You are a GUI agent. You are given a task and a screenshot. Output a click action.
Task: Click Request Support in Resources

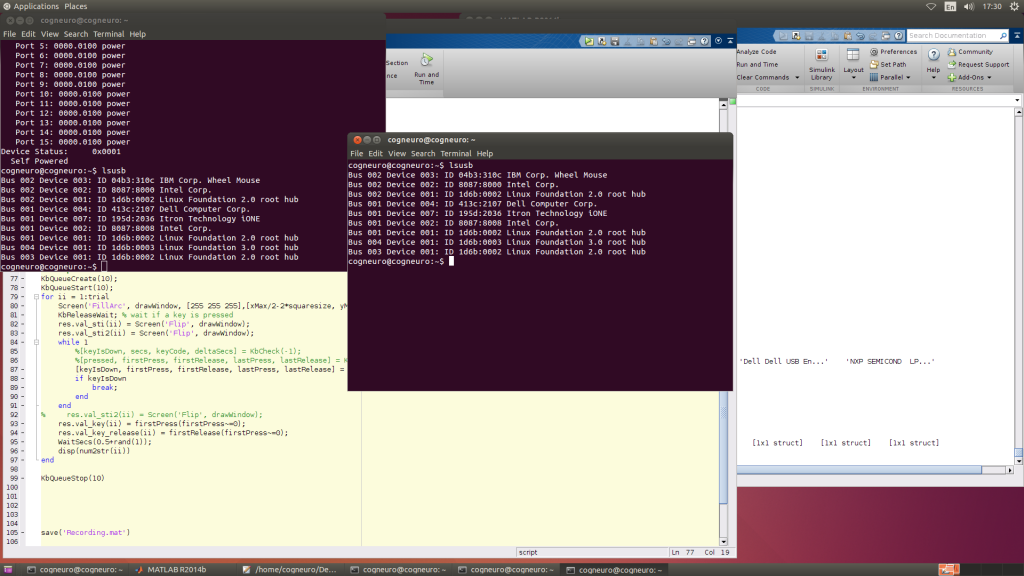978,65
